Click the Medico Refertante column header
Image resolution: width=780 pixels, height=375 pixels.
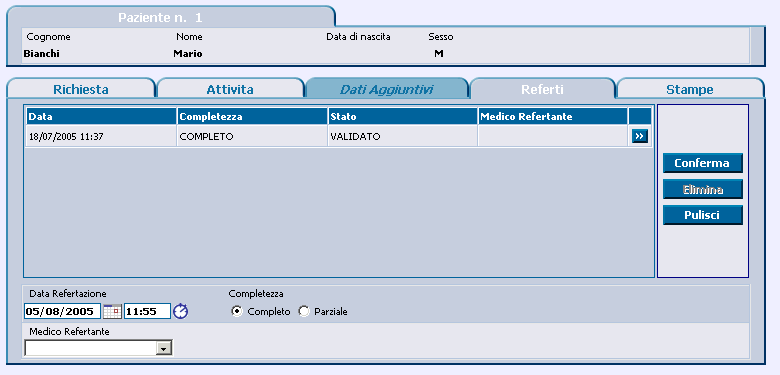tap(553, 117)
